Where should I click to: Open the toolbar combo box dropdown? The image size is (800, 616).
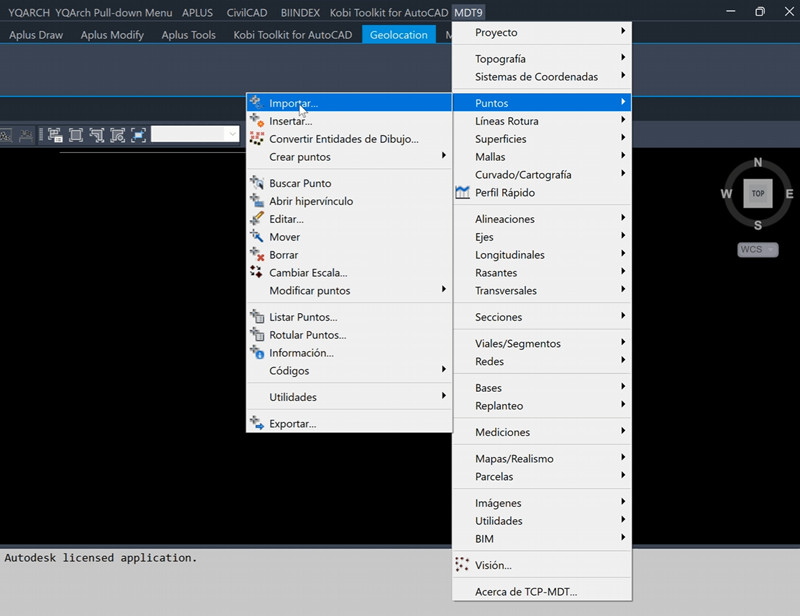(x=232, y=134)
